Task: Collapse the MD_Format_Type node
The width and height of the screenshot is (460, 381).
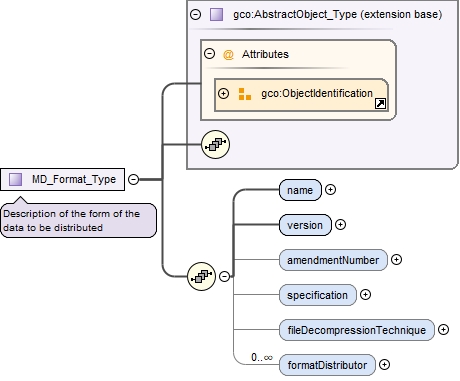Action: (133, 179)
